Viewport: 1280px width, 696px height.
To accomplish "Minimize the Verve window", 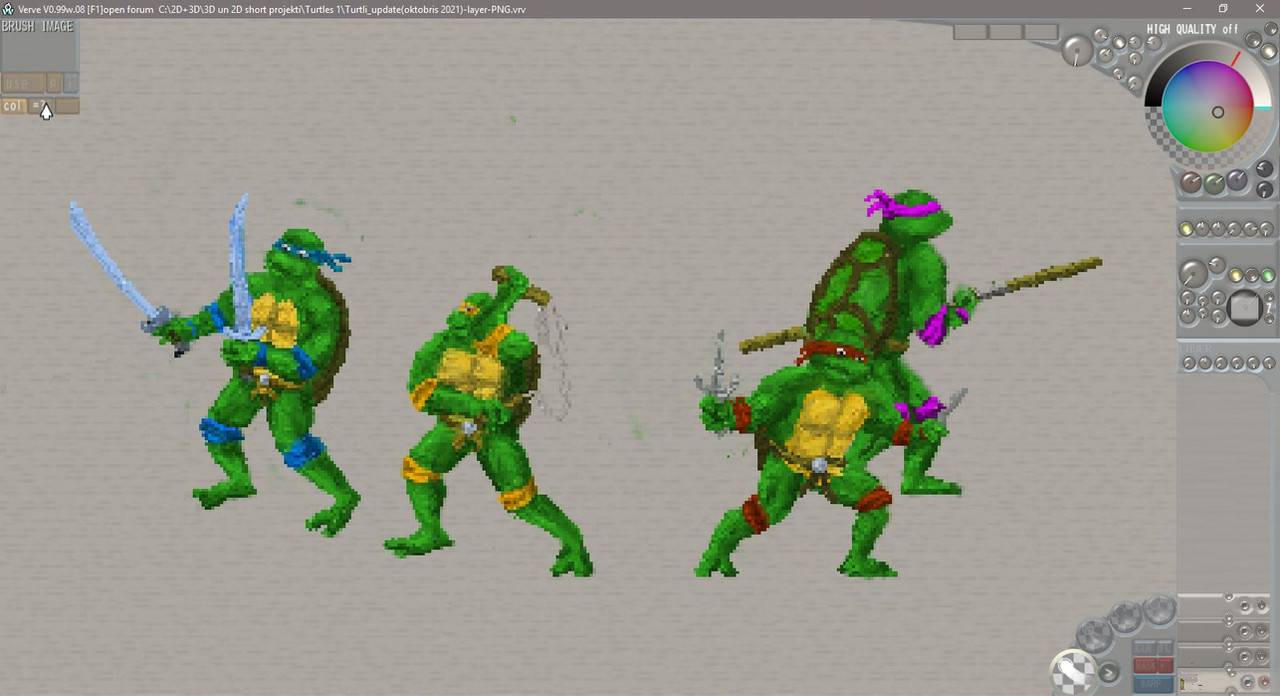I will pyautogui.click(x=1185, y=9).
